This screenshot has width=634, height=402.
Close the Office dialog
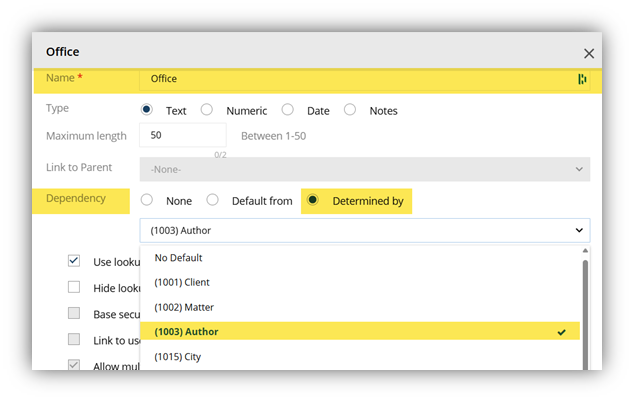589,53
